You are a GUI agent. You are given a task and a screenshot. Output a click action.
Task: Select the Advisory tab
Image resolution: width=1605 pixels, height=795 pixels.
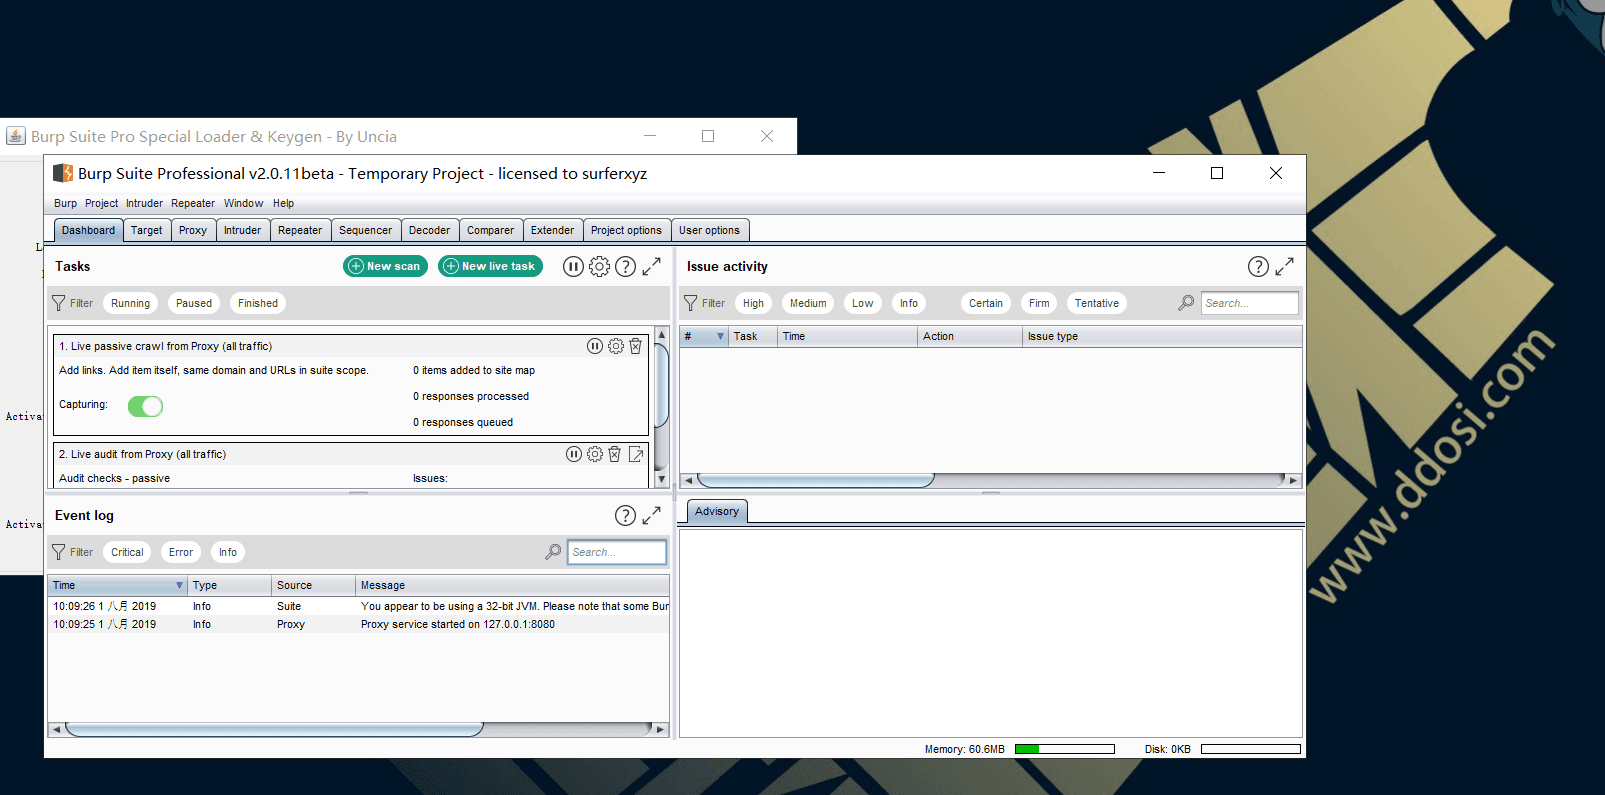717,511
